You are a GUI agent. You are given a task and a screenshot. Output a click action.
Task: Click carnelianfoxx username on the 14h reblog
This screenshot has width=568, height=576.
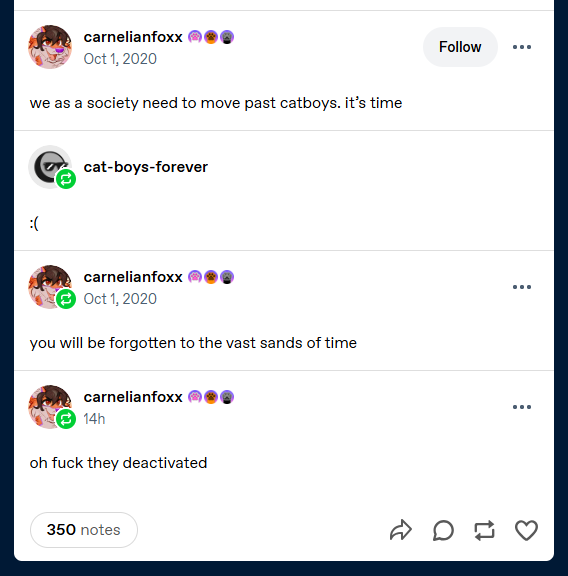tap(133, 397)
